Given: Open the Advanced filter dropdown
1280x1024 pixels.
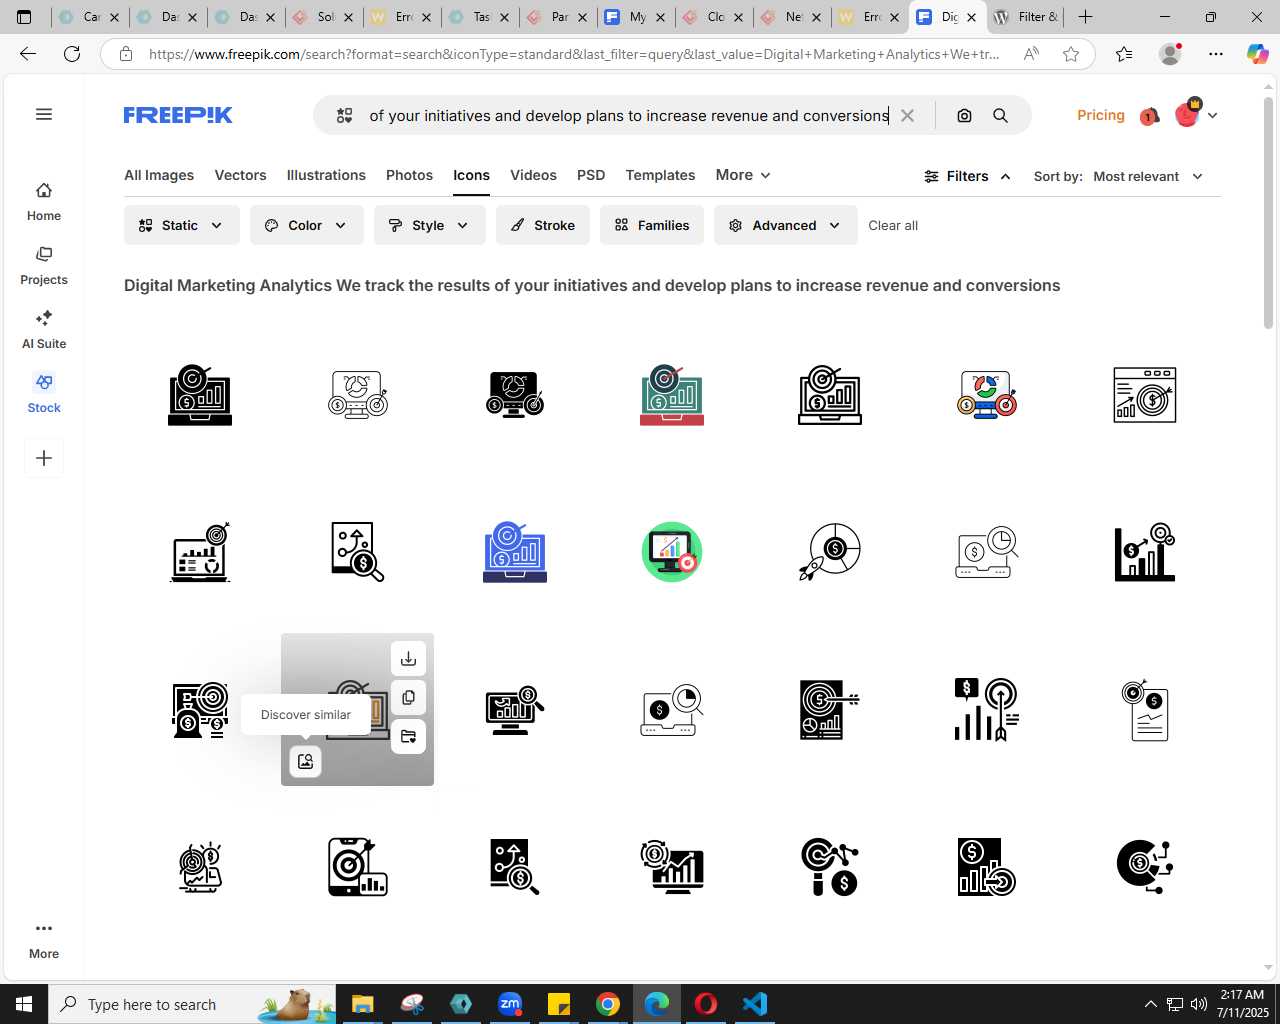Looking at the screenshot, I should tap(785, 225).
